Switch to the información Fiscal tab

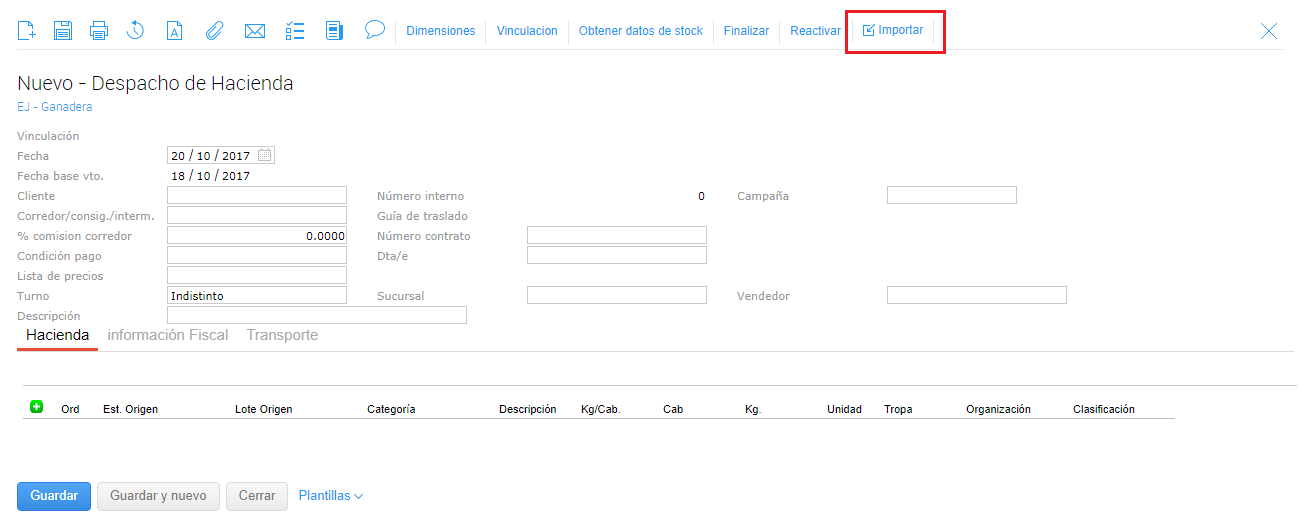[168, 336]
